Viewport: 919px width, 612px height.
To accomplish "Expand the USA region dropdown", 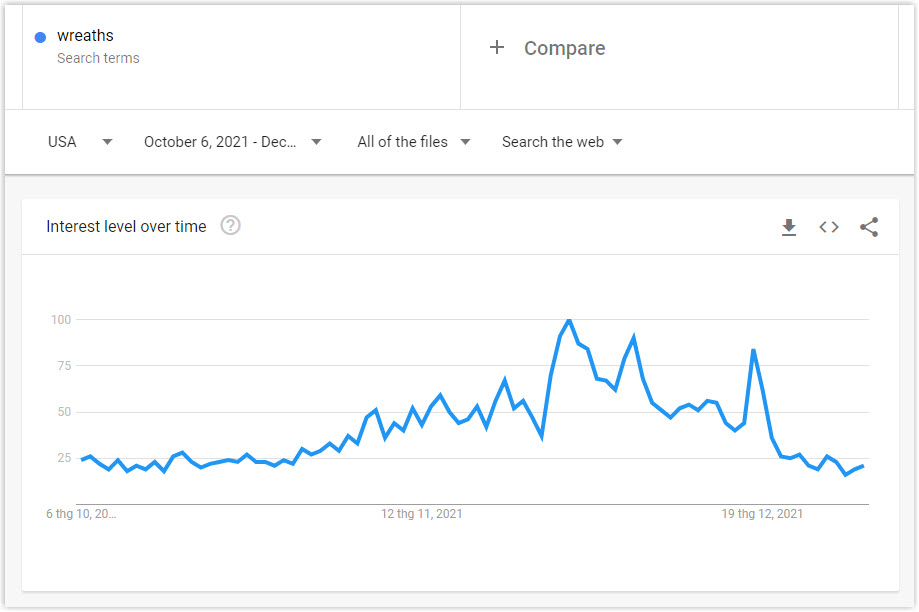I will click(80, 142).
